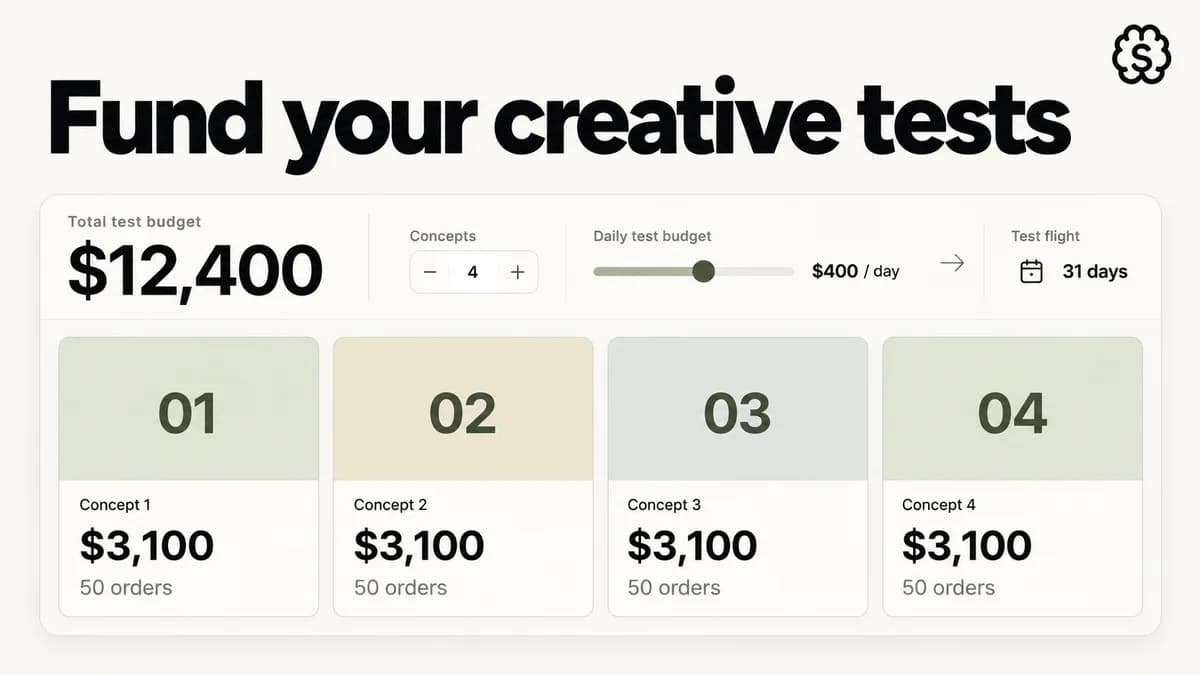This screenshot has width=1200, height=675.
Task: Click the Fund your creative tests headline
Action: pos(559,120)
